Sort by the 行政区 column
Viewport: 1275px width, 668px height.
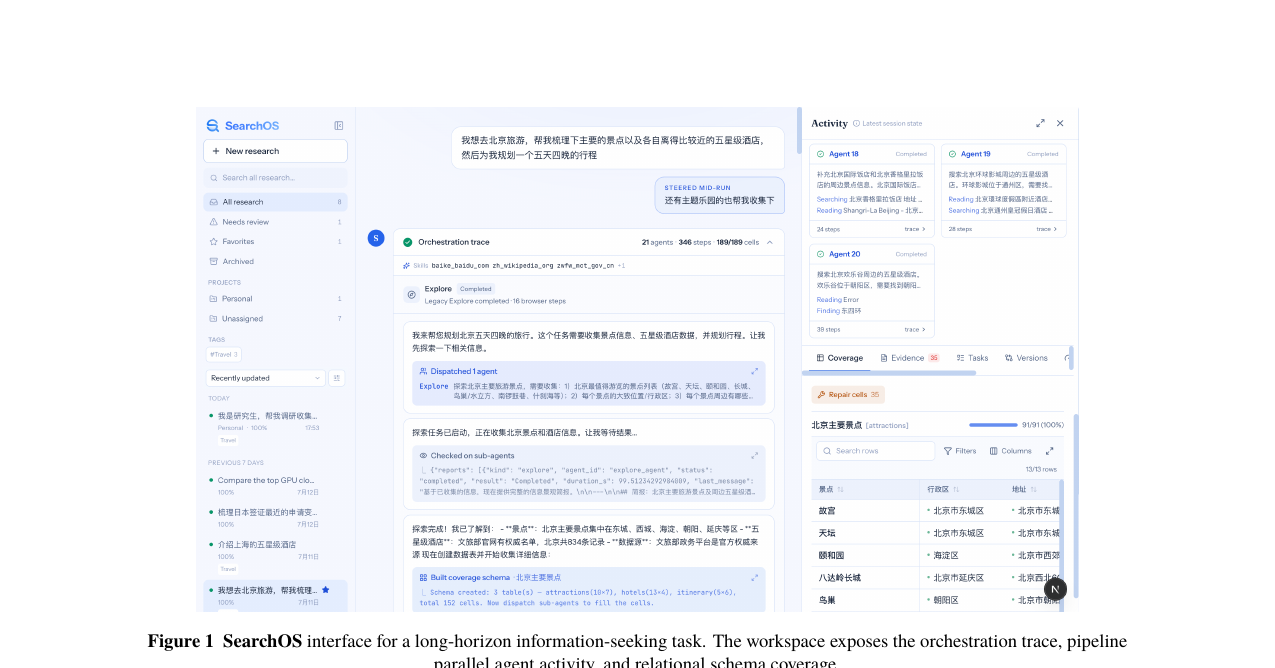(943, 489)
